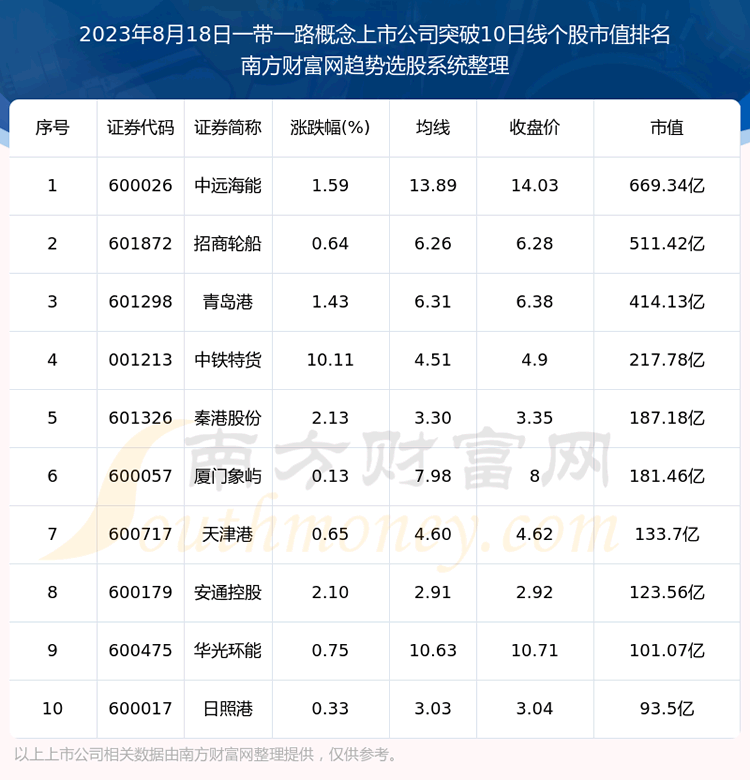Click the footer disclaimer text
Image resolution: width=750 pixels, height=780 pixels.
(x=206, y=755)
